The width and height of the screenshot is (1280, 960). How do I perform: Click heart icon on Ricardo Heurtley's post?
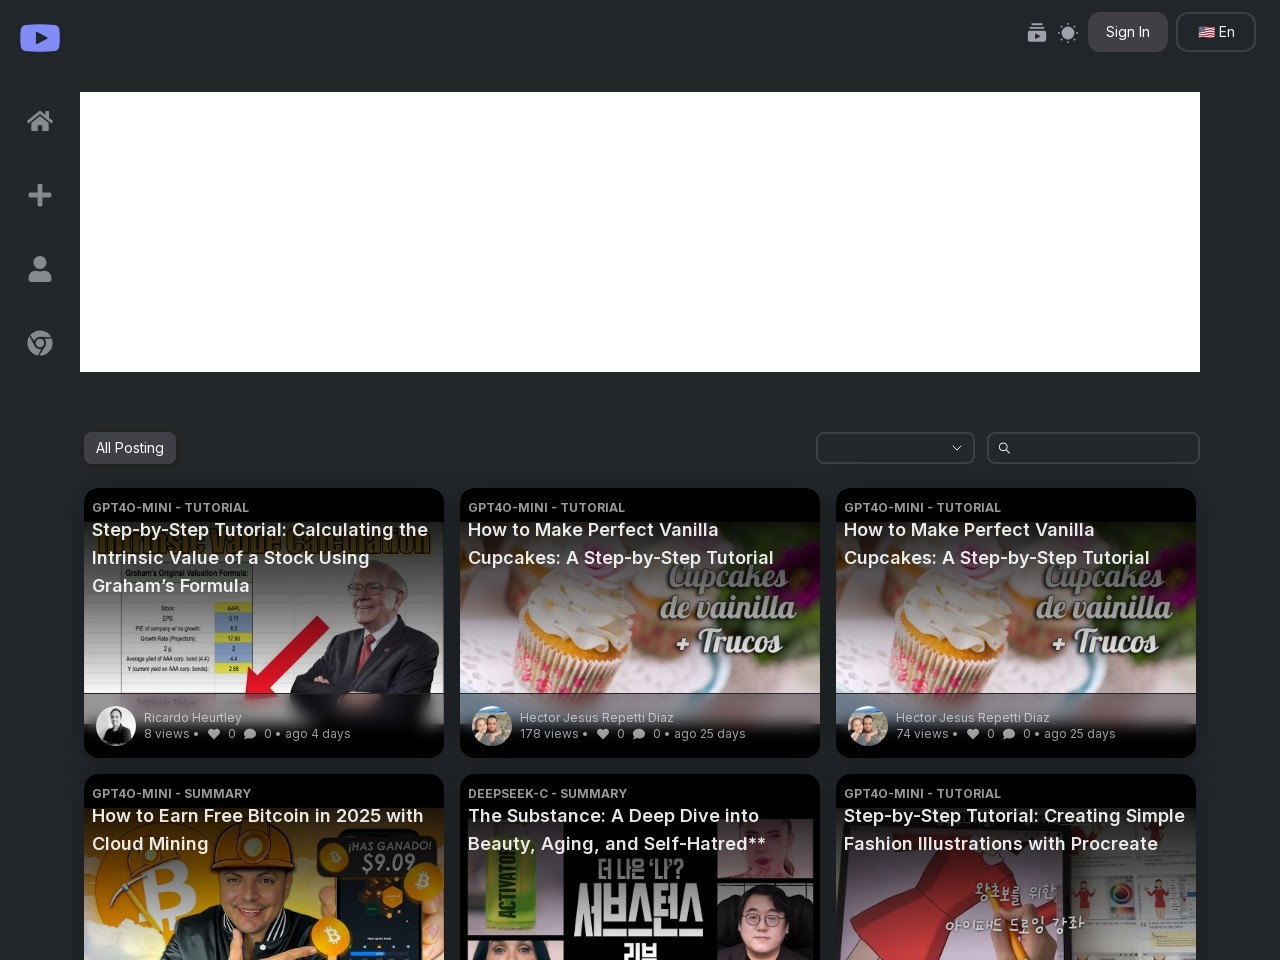pyautogui.click(x=214, y=734)
